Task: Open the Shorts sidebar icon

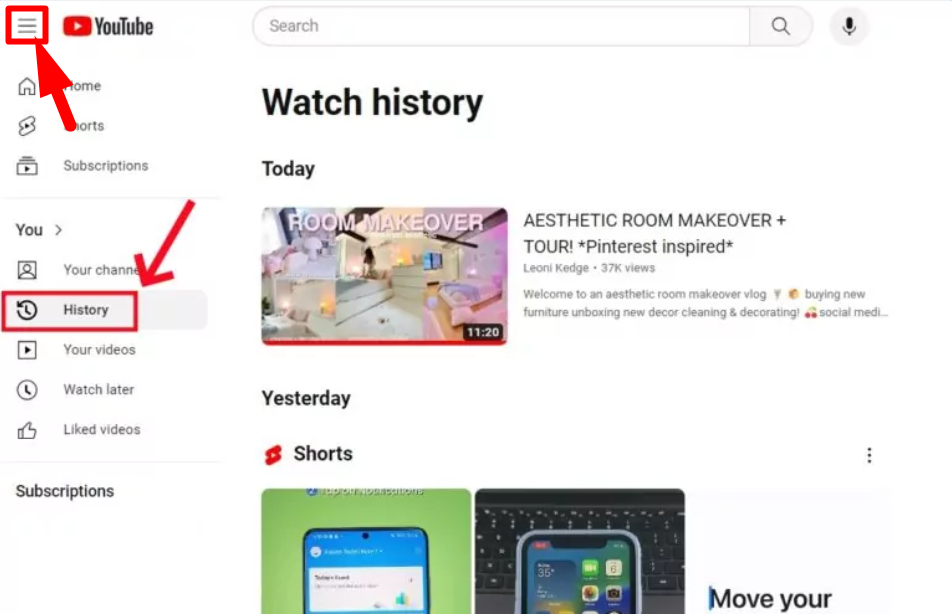Action: (x=27, y=126)
